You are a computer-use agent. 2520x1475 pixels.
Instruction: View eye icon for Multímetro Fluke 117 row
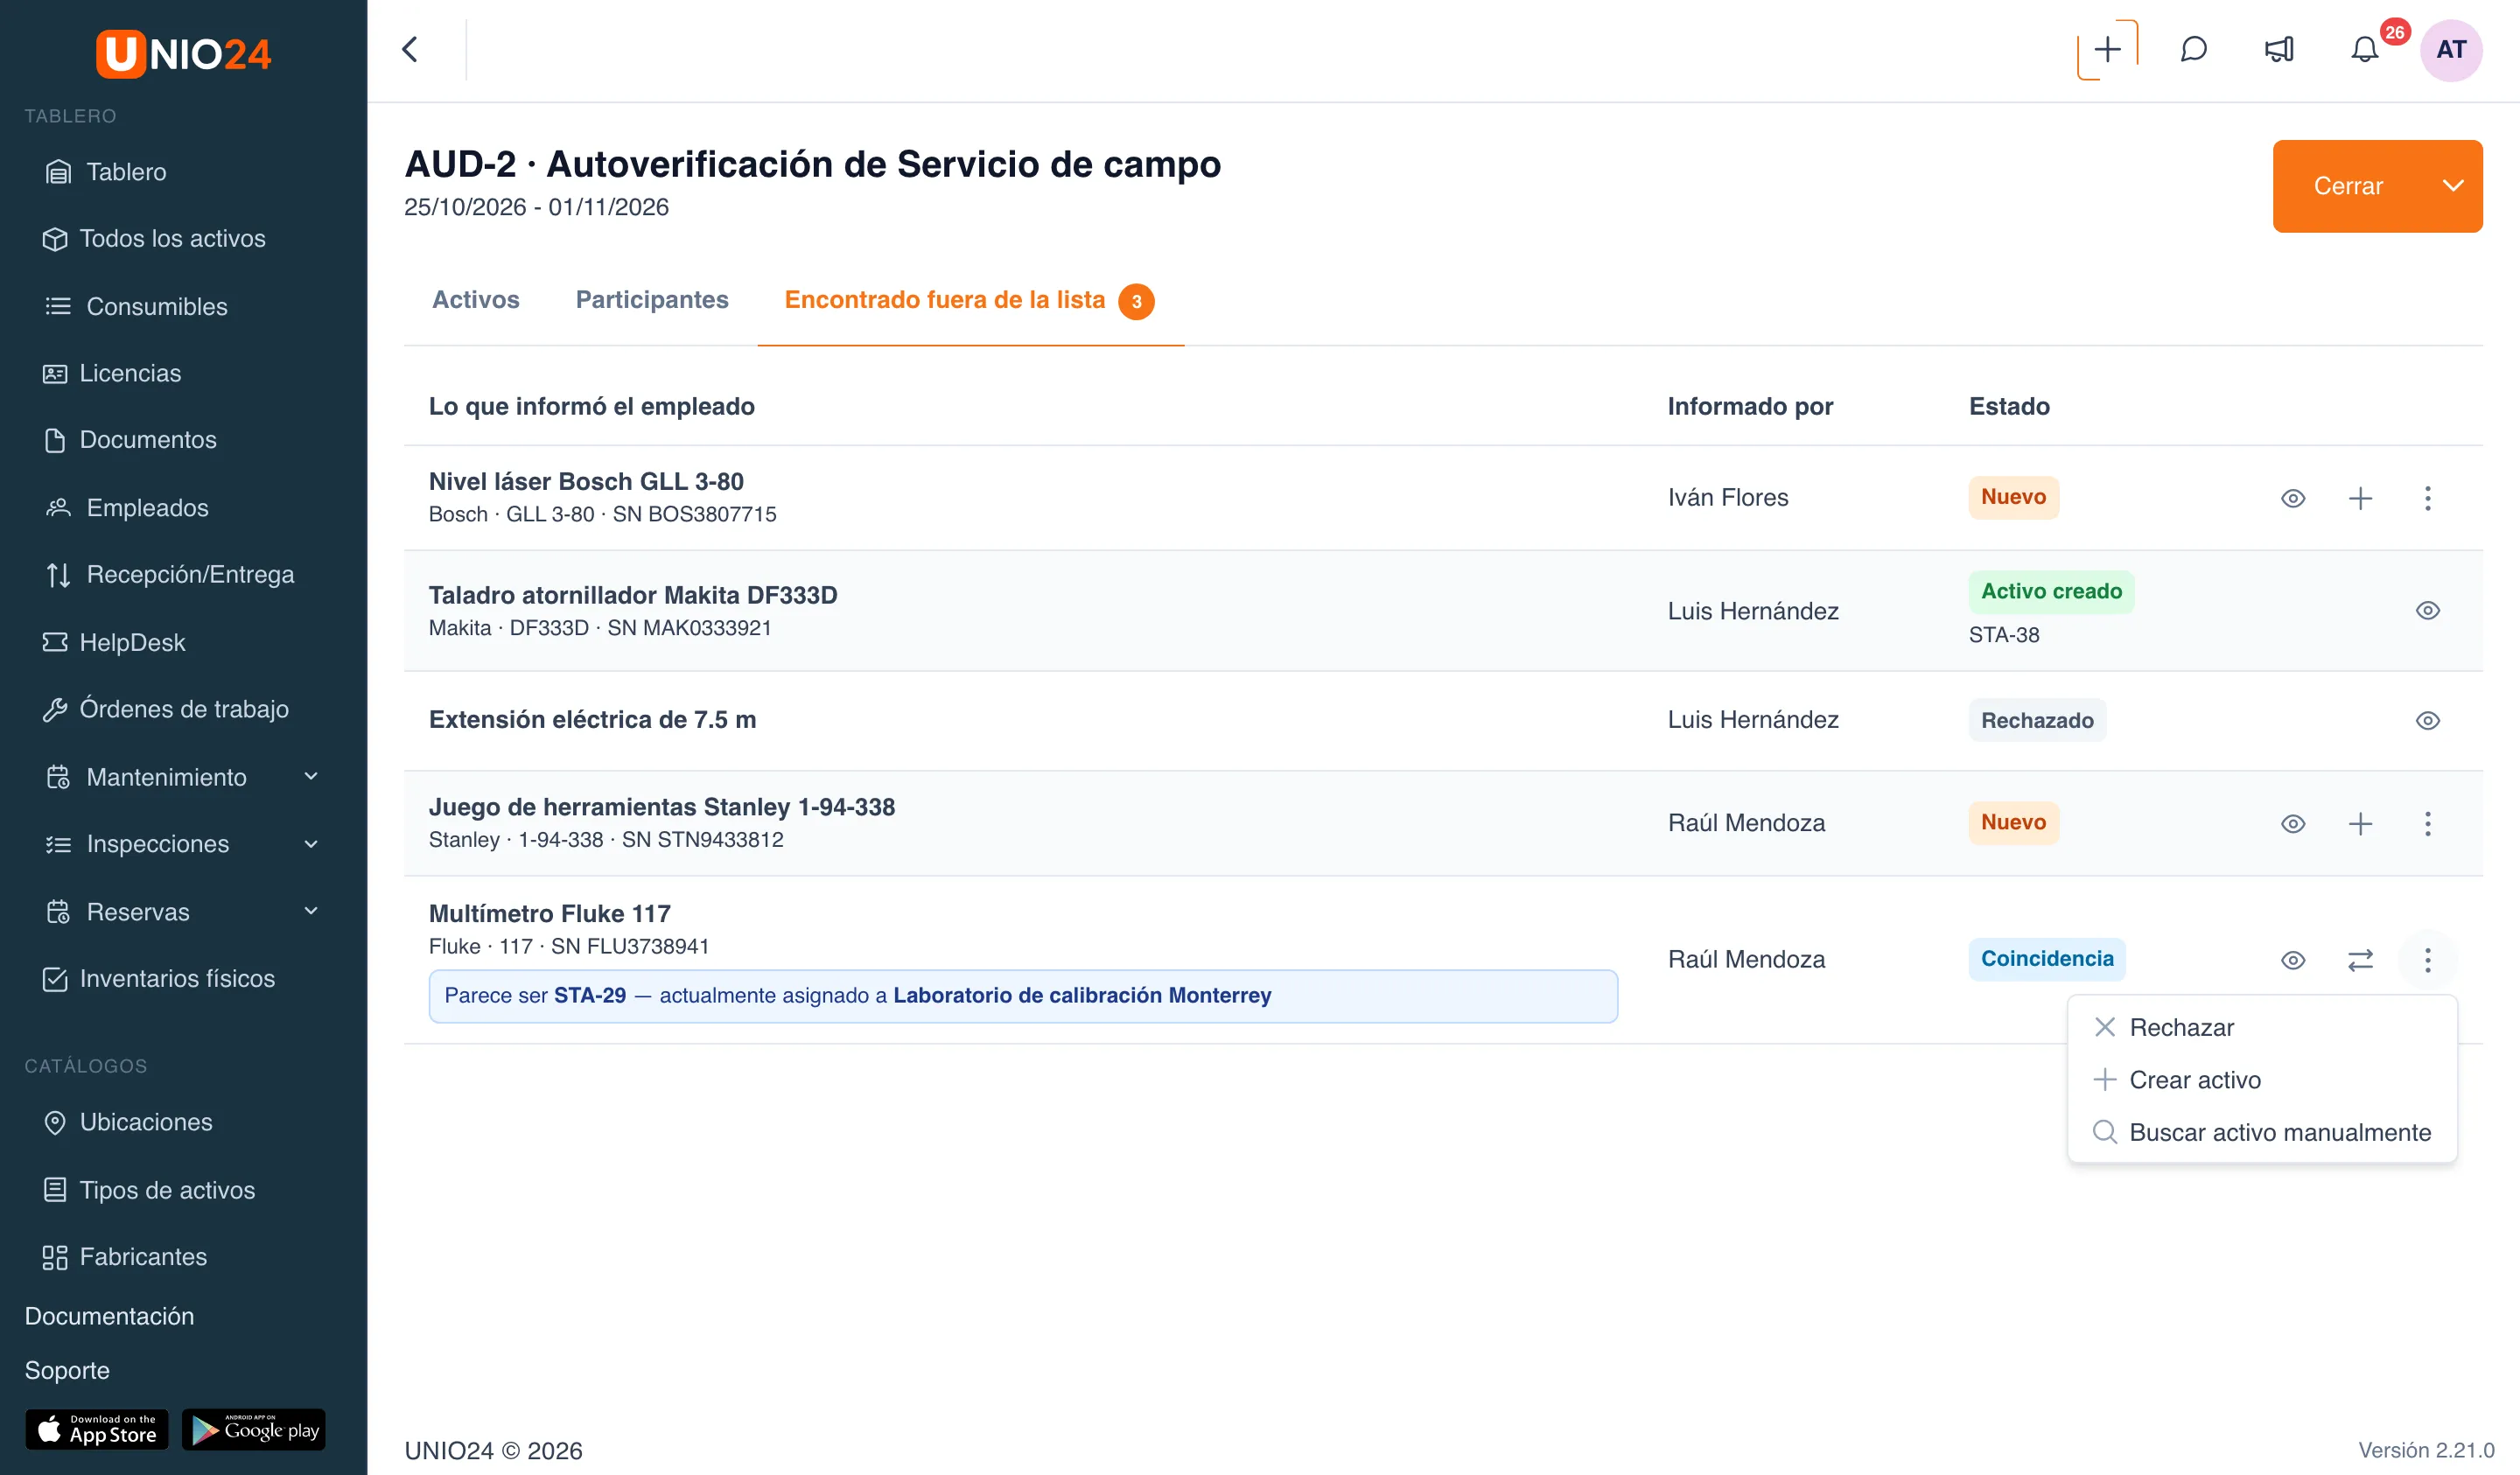pyautogui.click(x=2293, y=960)
